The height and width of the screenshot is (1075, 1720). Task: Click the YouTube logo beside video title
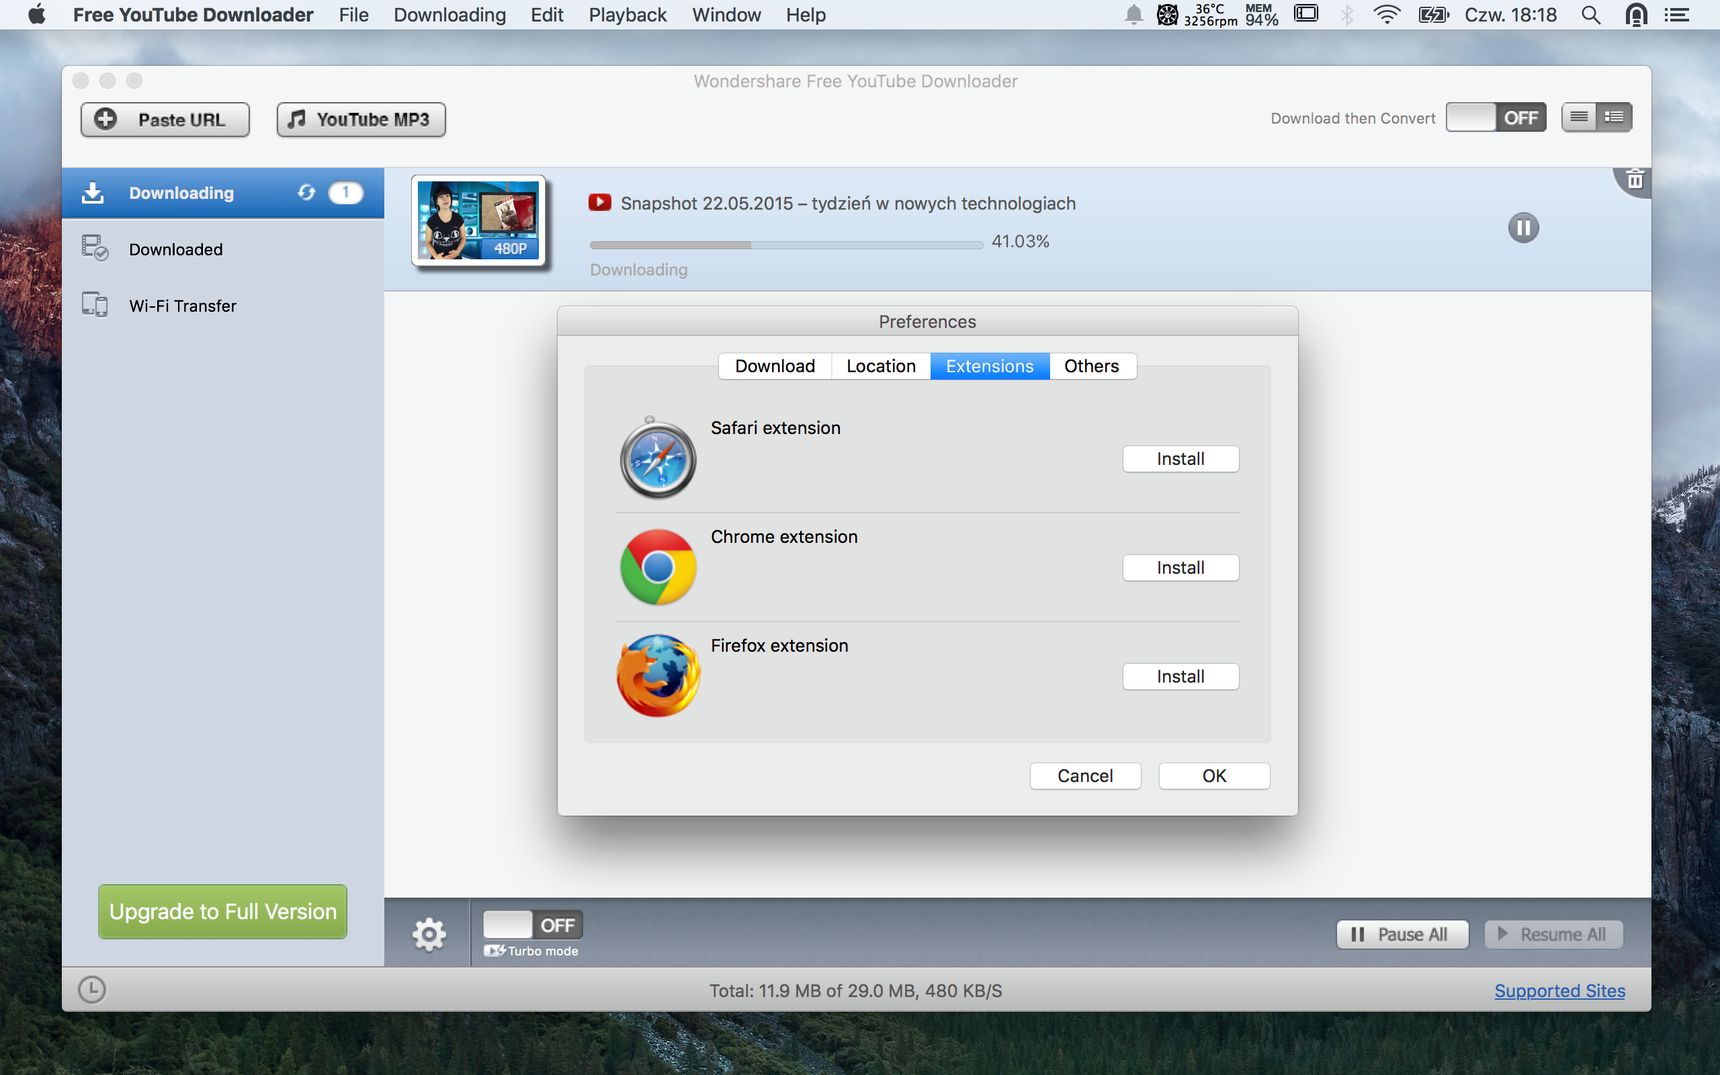[600, 202]
